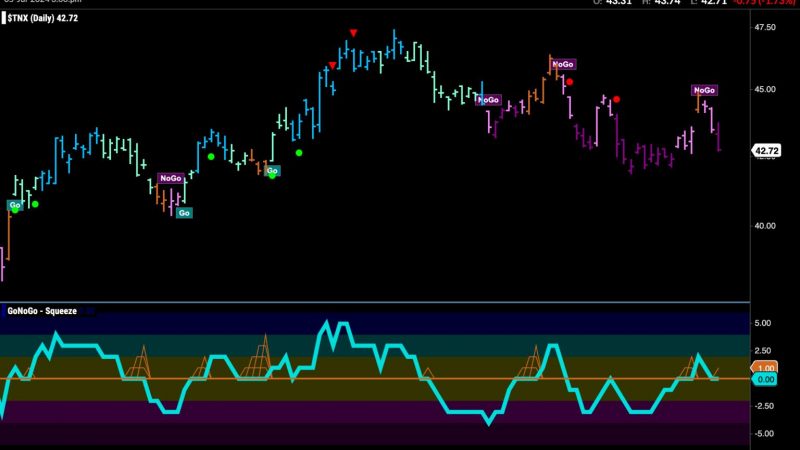Click the red dot under the peak NoGo

570,82
